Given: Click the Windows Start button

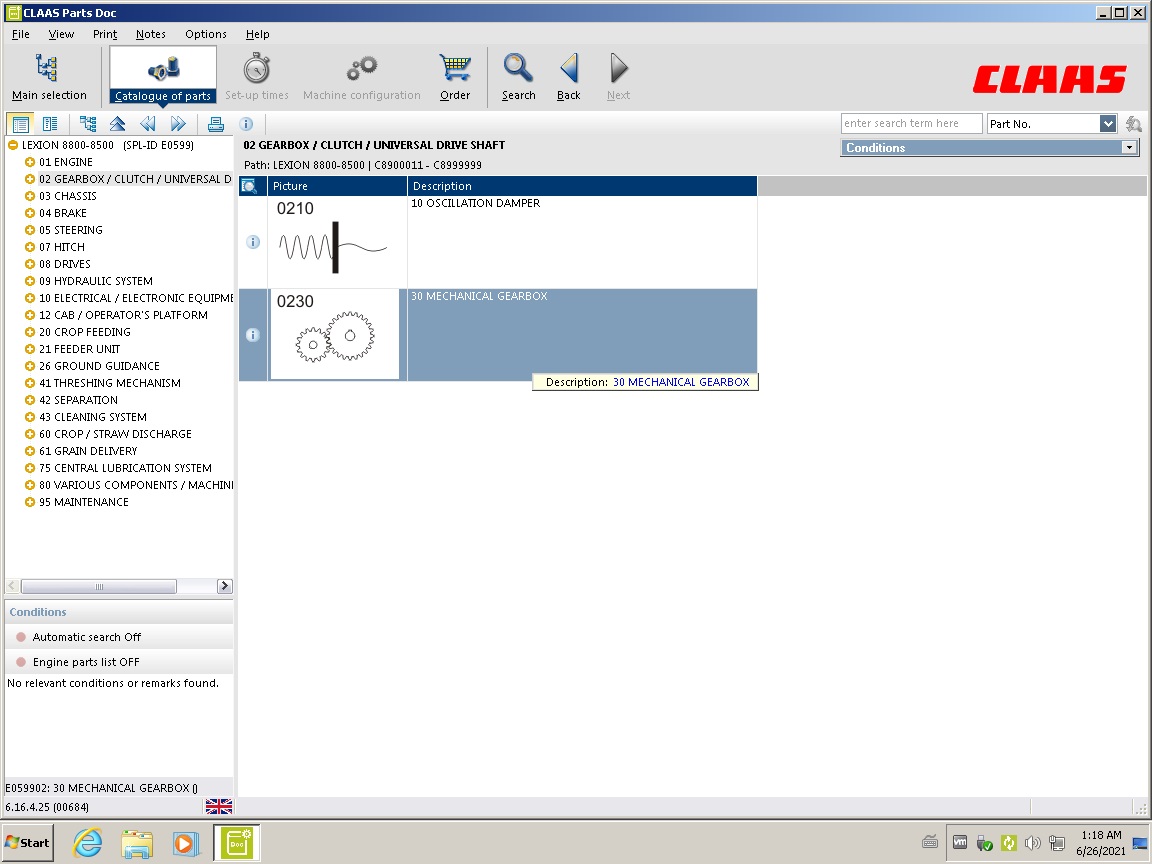Looking at the screenshot, I should coord(28,843).
